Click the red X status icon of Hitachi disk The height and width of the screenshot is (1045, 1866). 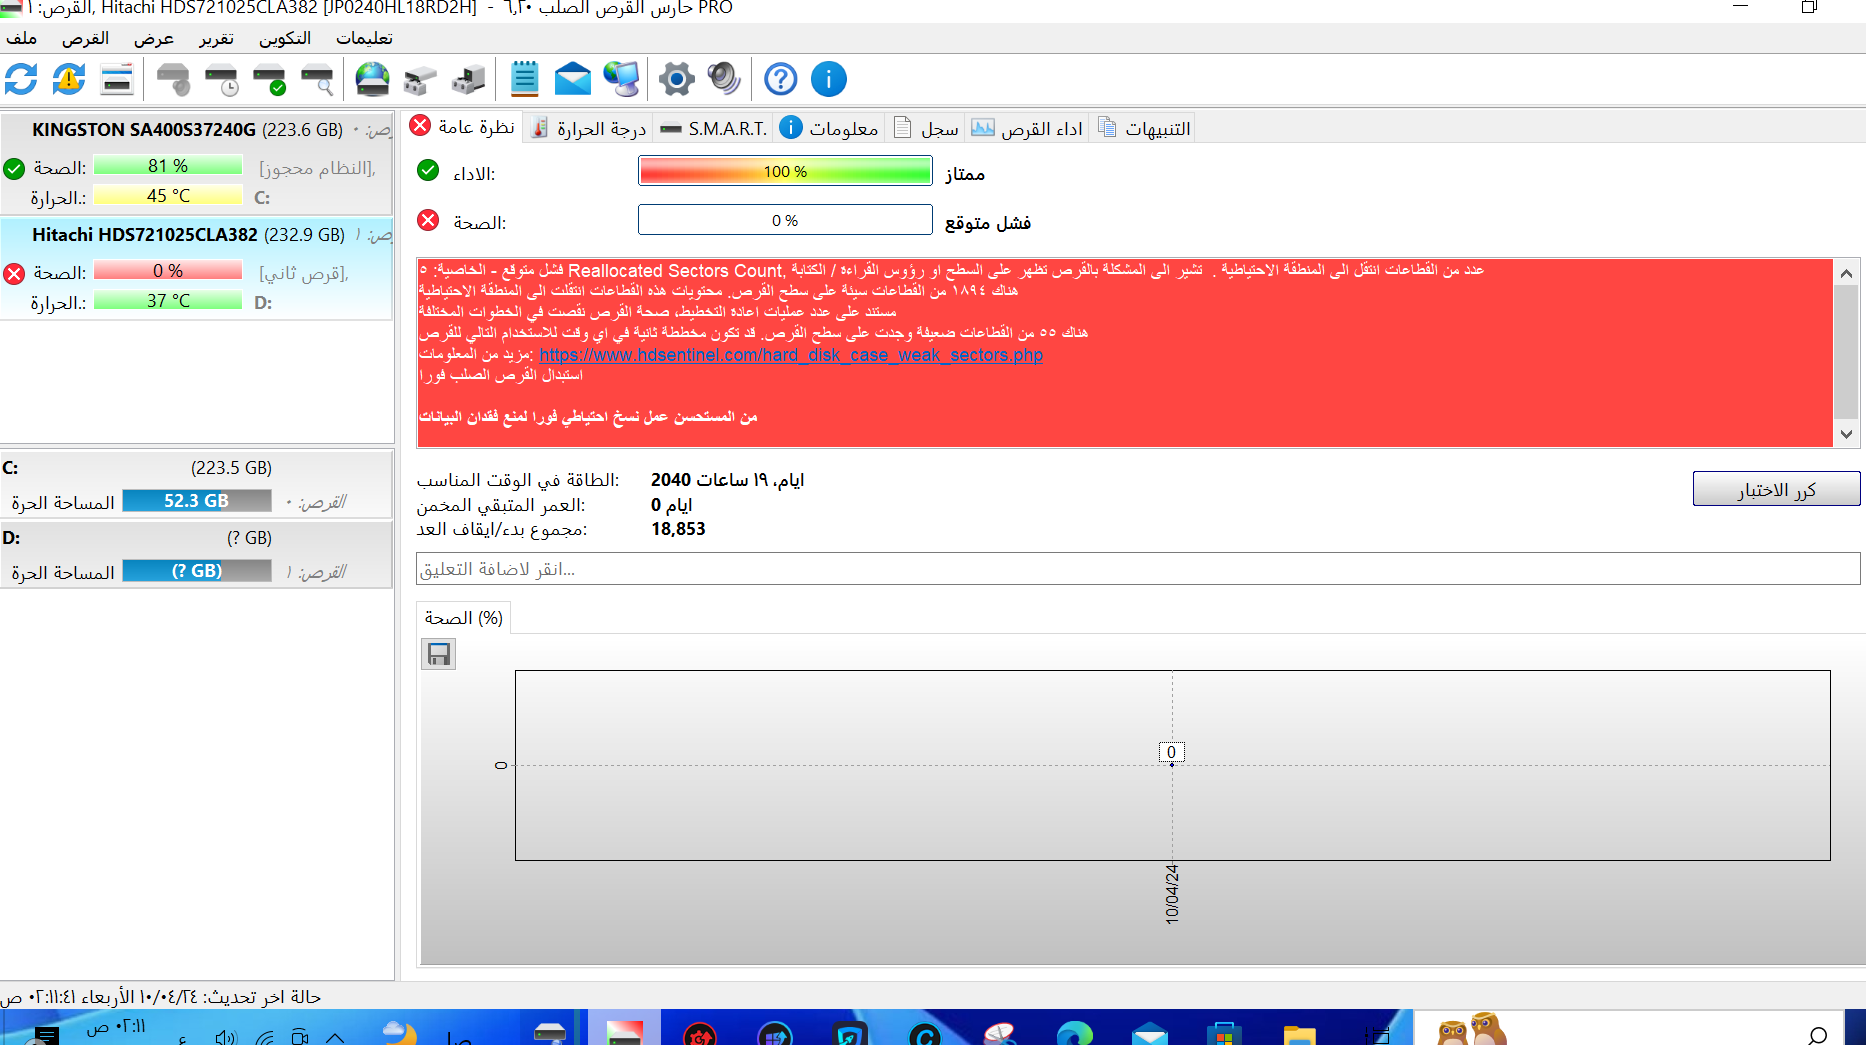(14, 274)
